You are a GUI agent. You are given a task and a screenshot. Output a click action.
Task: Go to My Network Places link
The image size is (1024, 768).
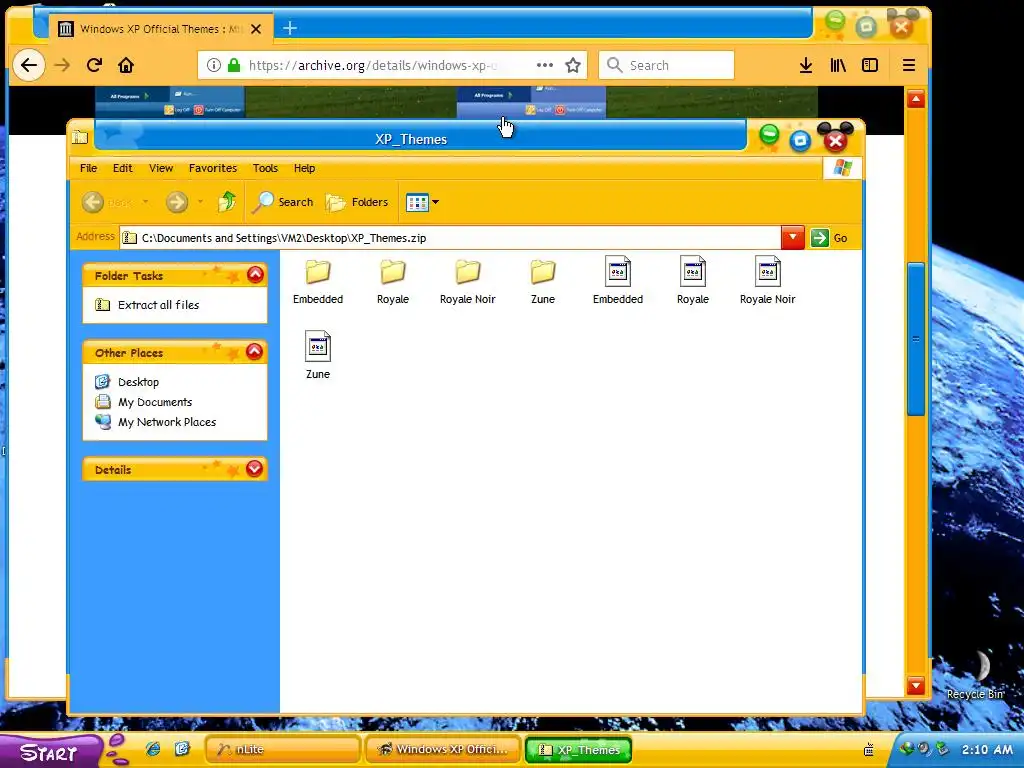coord(155,422)
